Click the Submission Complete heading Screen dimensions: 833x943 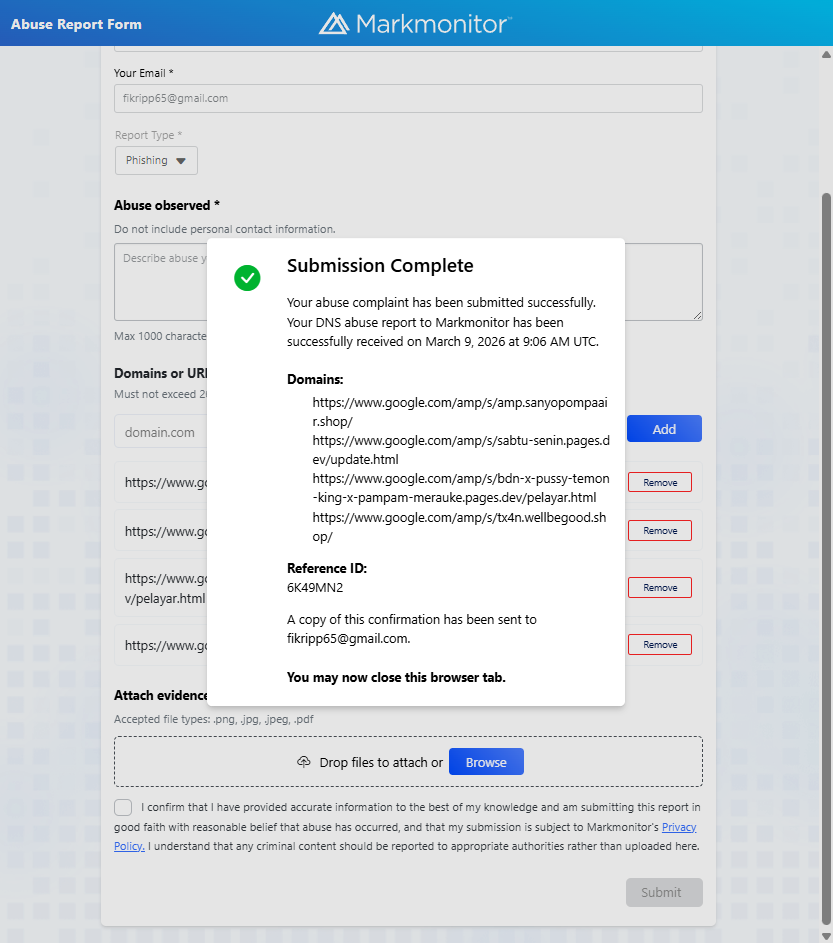380,265
